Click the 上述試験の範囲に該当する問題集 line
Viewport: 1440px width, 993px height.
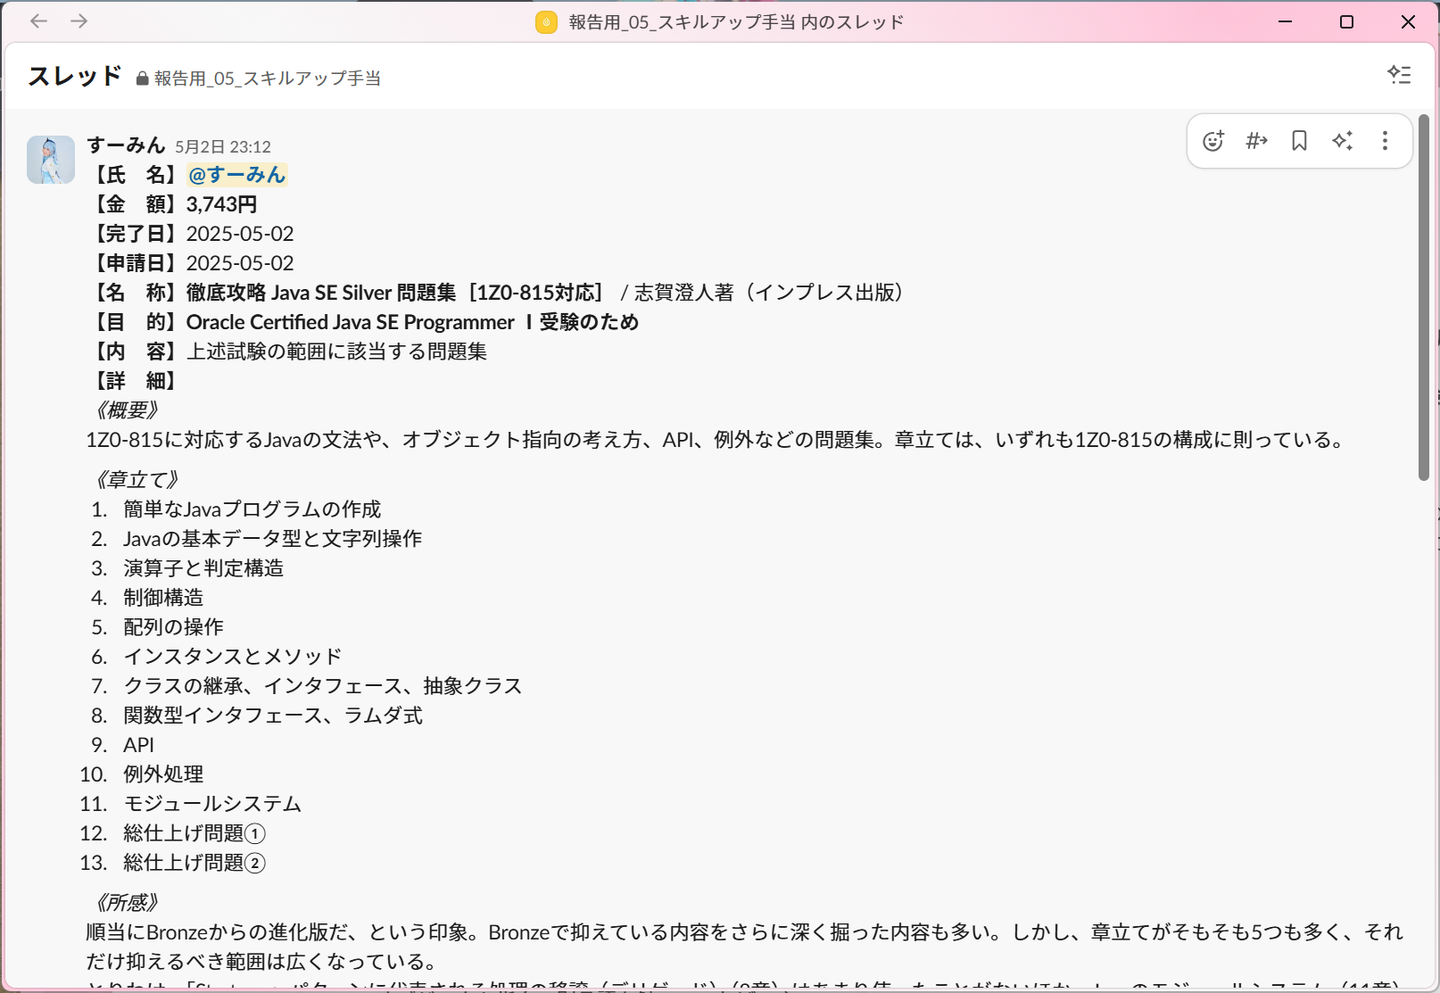pos(337,351)
